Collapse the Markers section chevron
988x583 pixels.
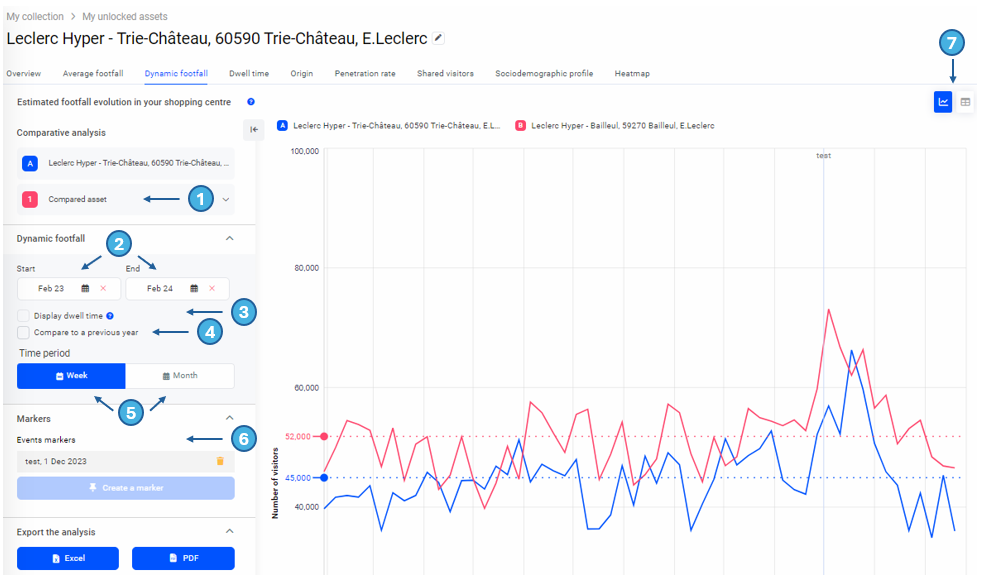229,419
